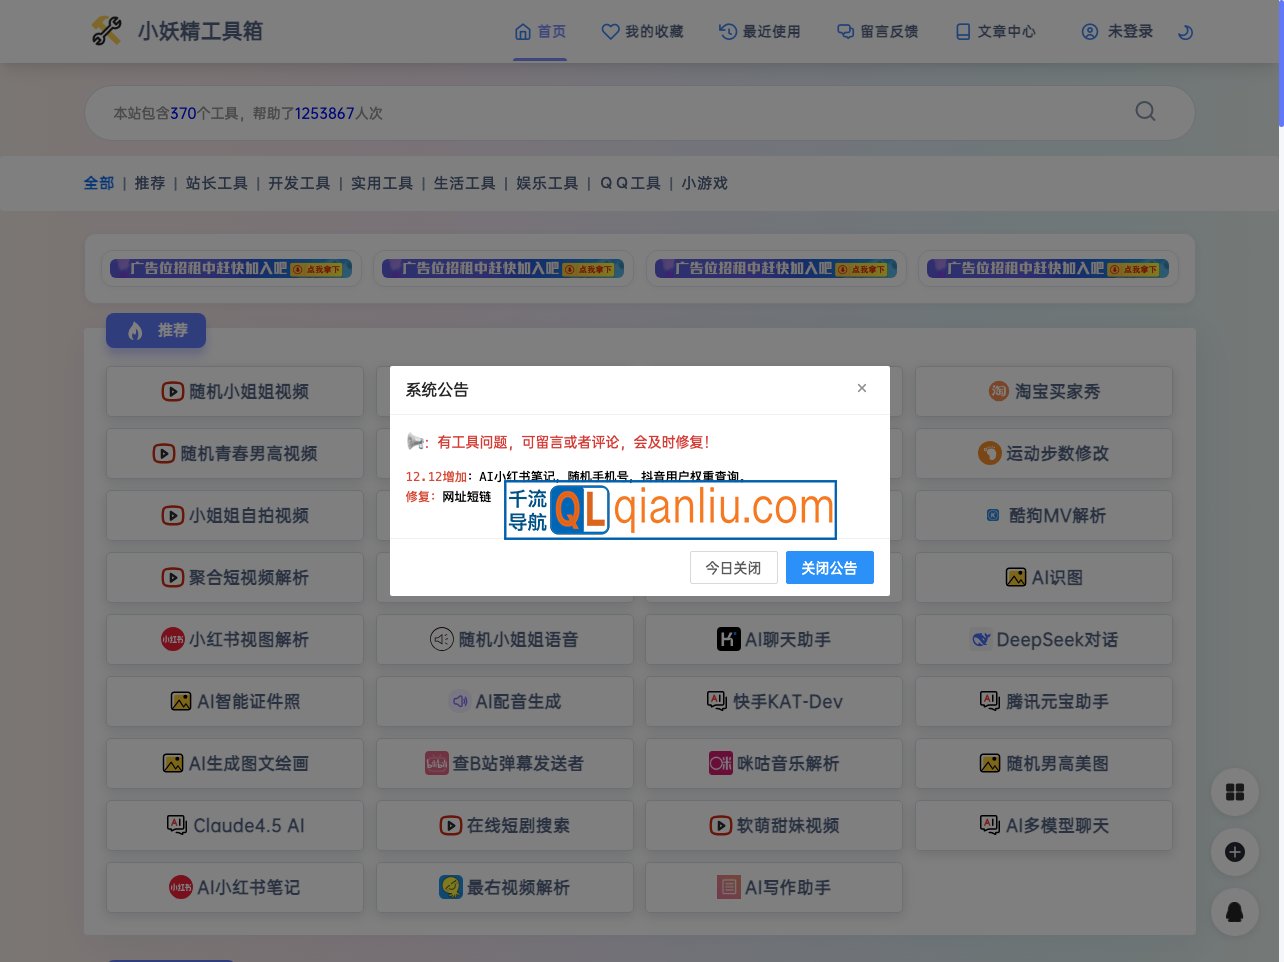Screen dimensions: 1284x962
Task: Open the DeepSeek对话 chat tool
Action: [1043, 639]
